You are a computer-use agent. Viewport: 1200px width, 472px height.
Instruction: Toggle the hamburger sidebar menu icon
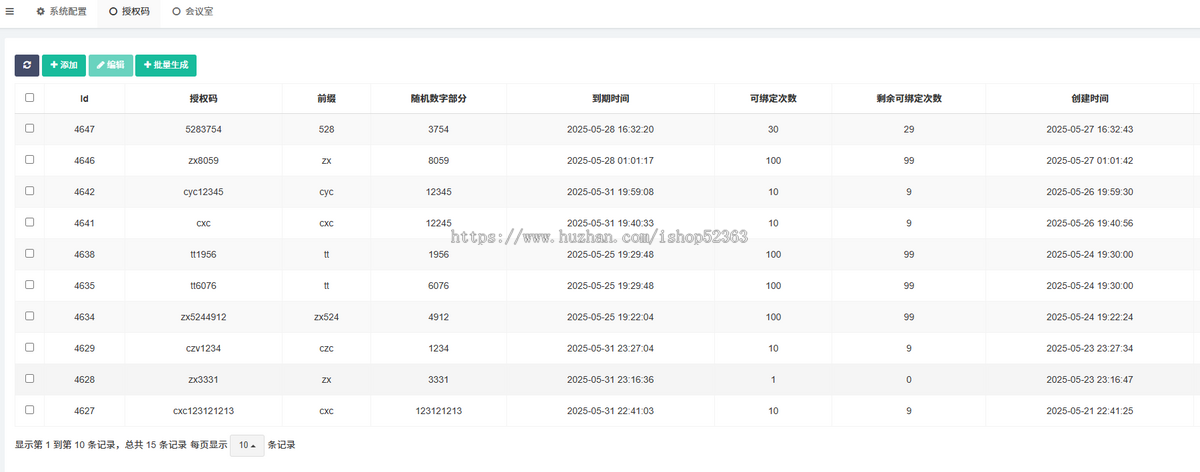(9, 12)
